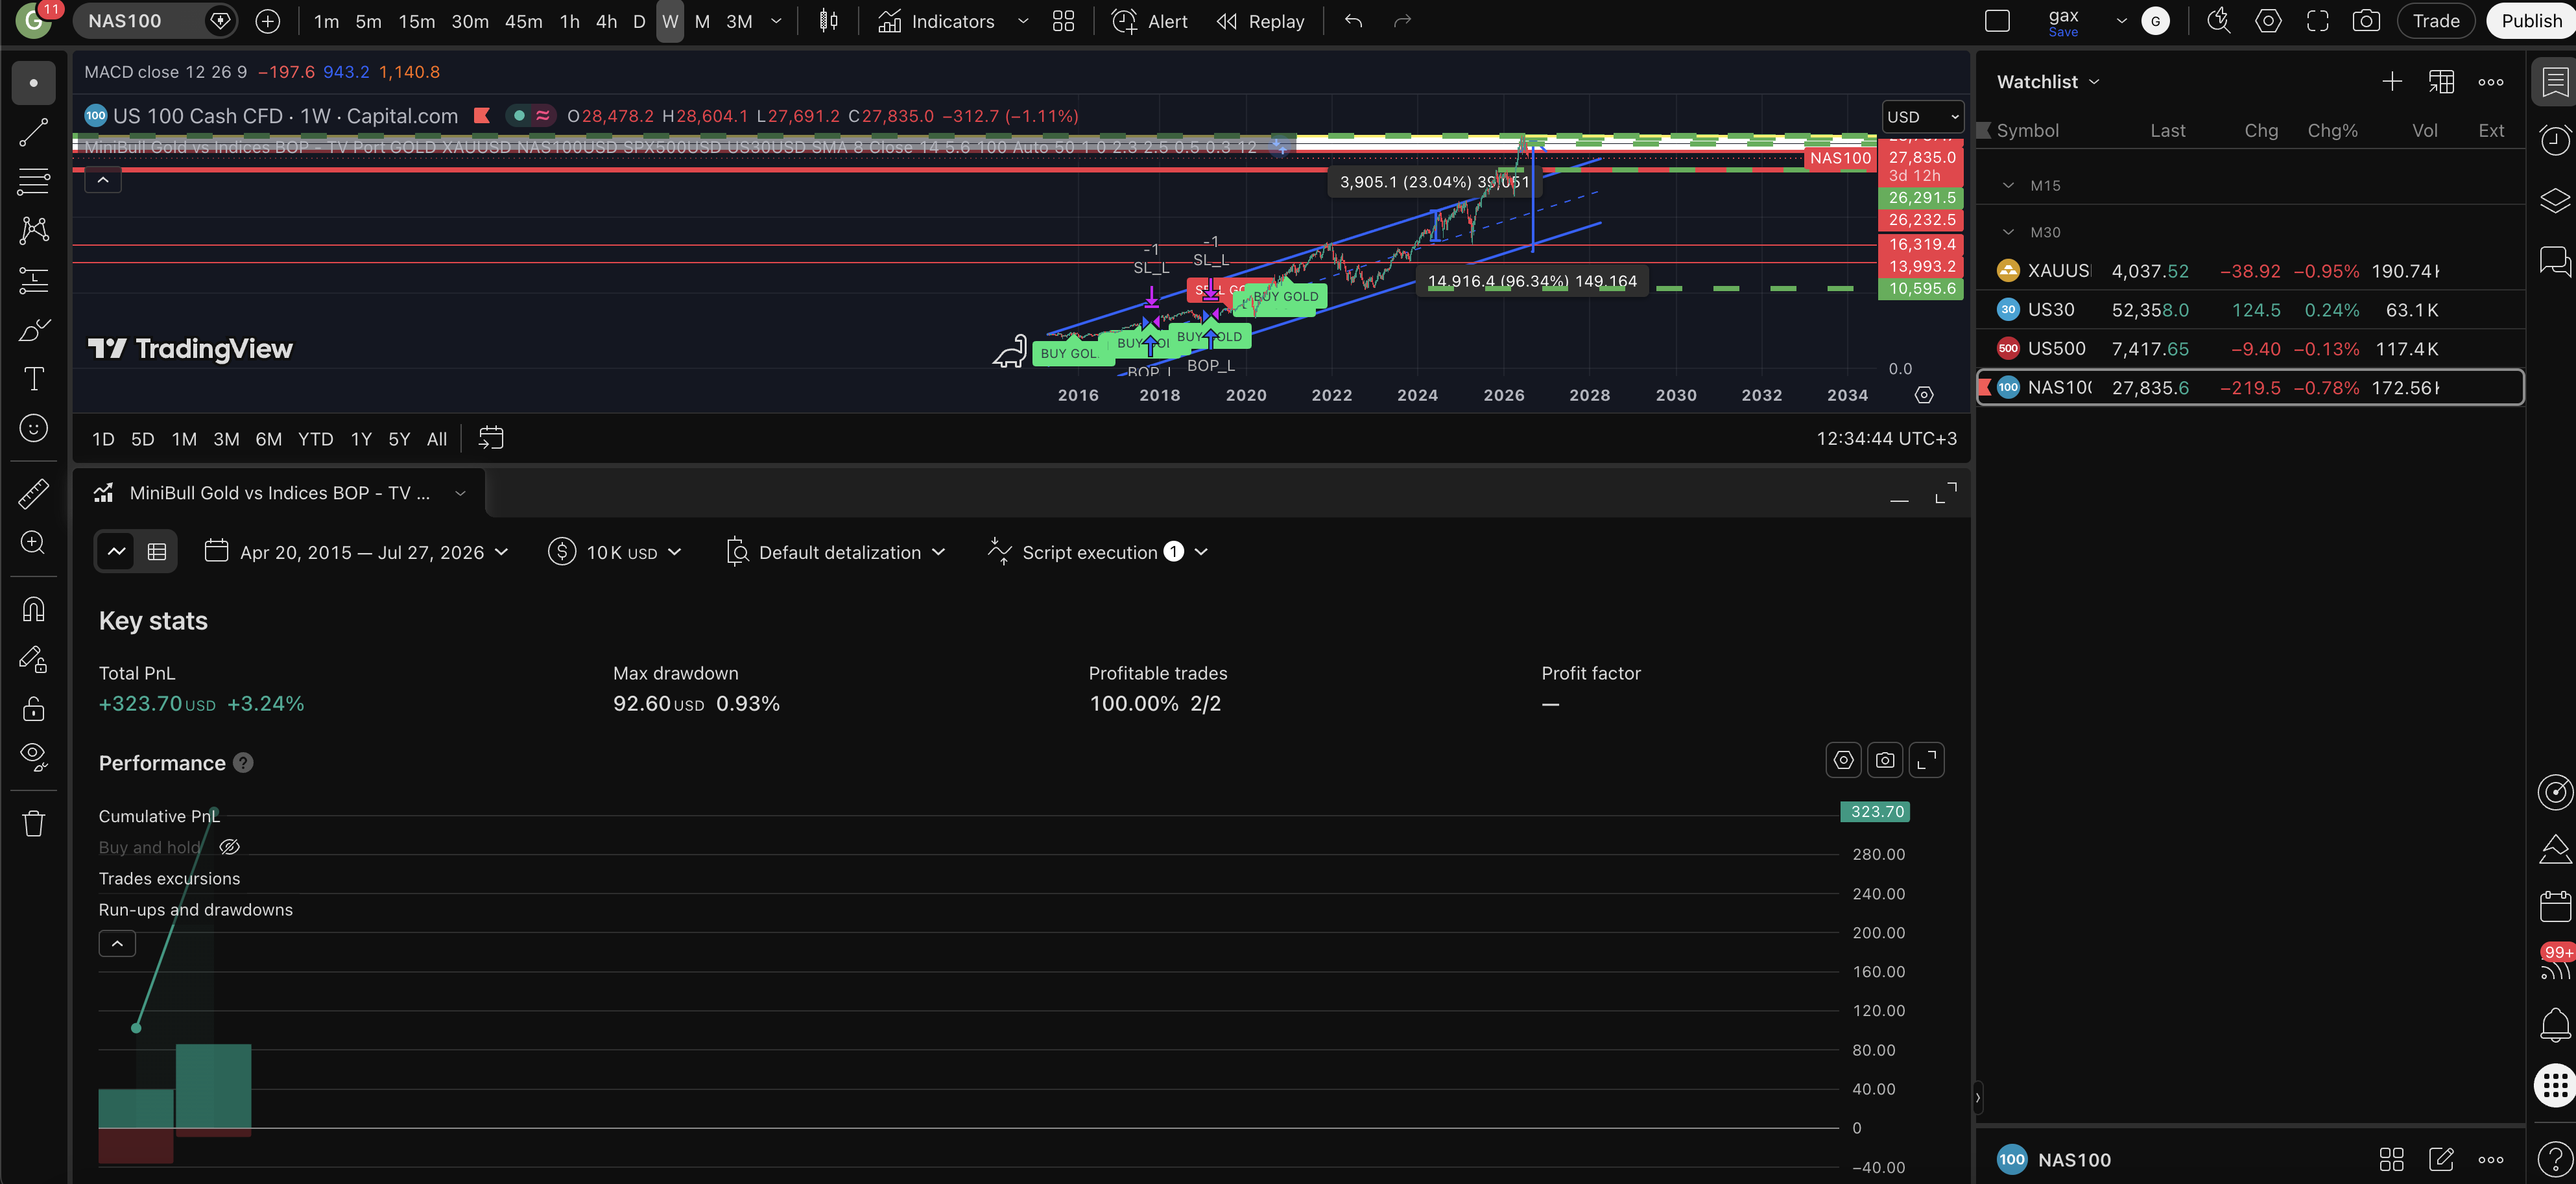The width and height of the screenshot is (2576, 1184).
Task: Click the Publish button
Action: [x=2530, y=21]
